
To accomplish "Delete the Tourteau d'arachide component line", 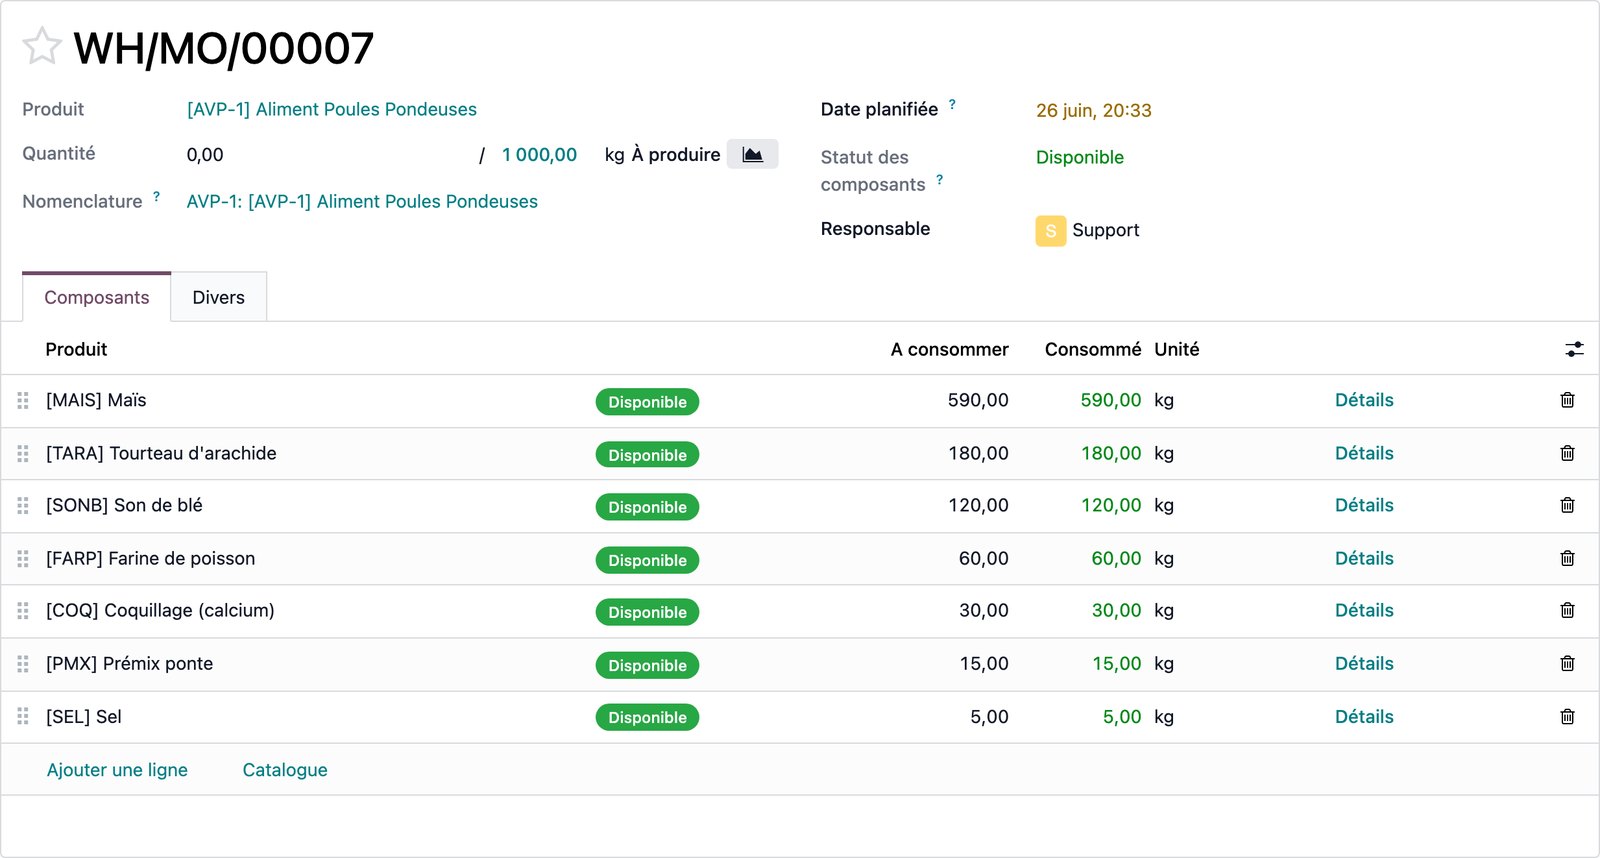I will pyautogui.click(x=1567, y=453).
